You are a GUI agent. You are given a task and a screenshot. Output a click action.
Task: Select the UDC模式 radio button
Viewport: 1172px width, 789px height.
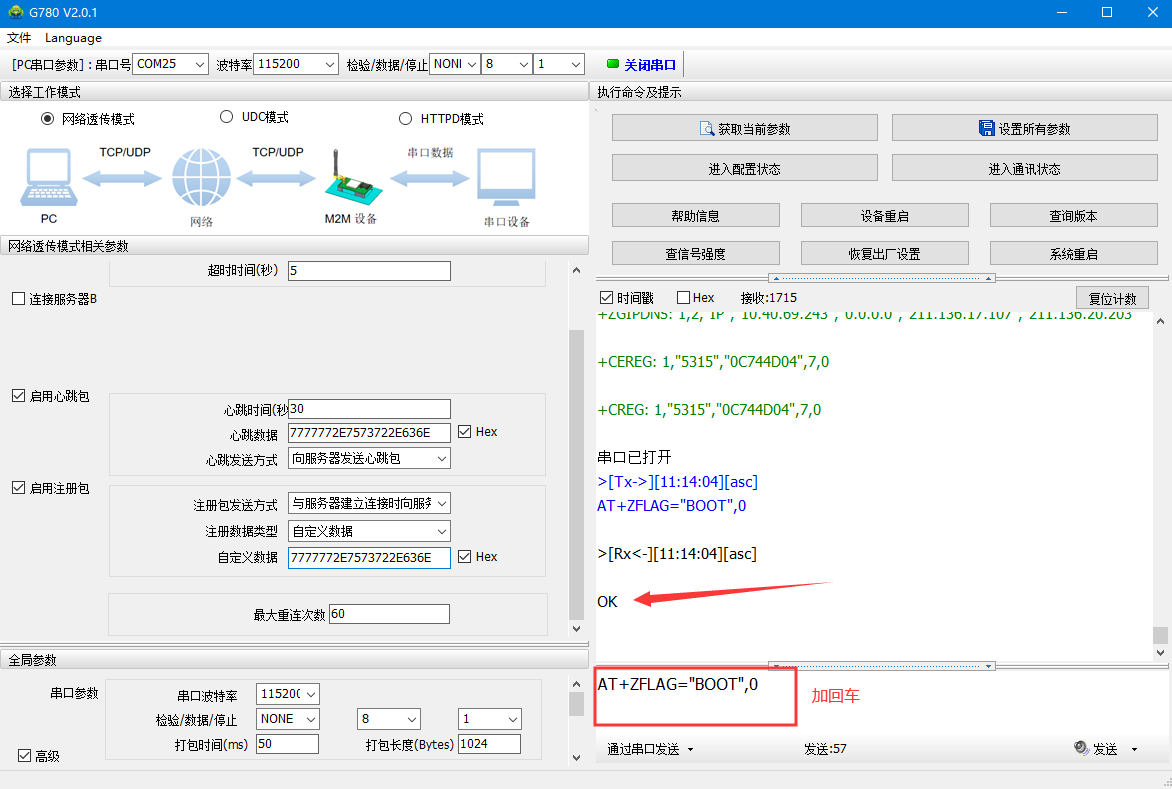tap(226, 117)
